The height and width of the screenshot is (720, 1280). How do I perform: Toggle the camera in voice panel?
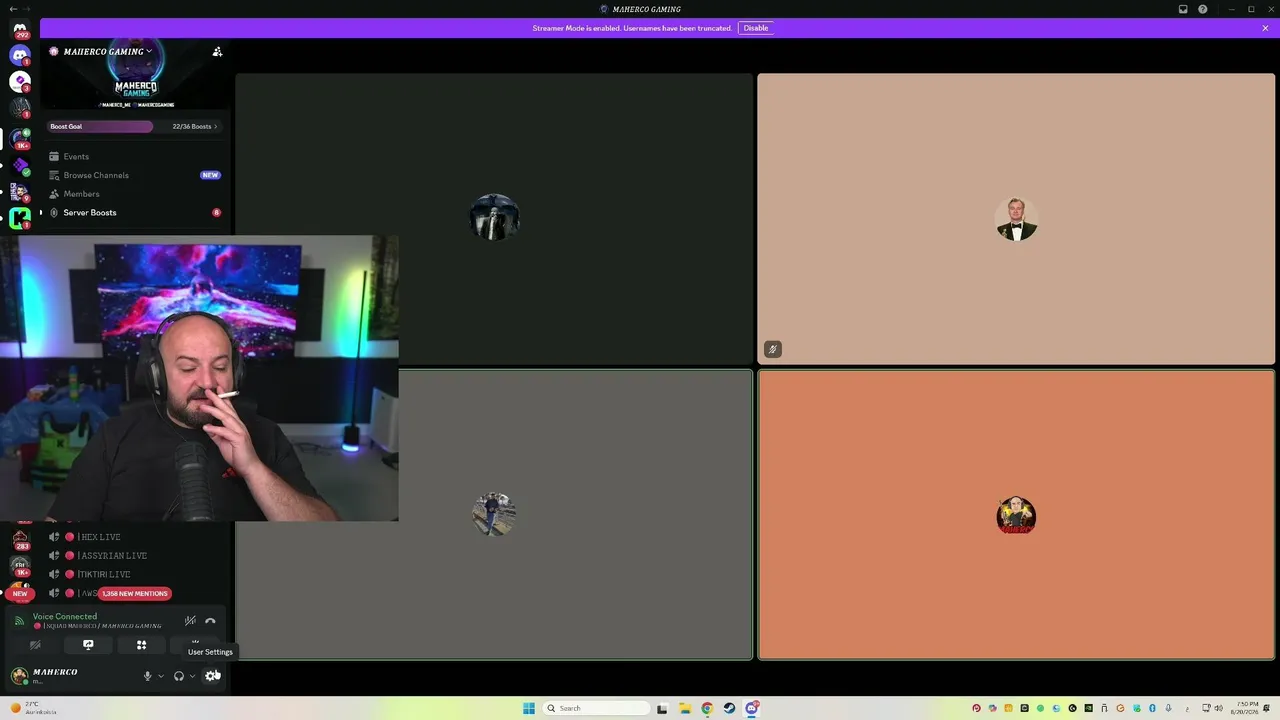point(35,645)
